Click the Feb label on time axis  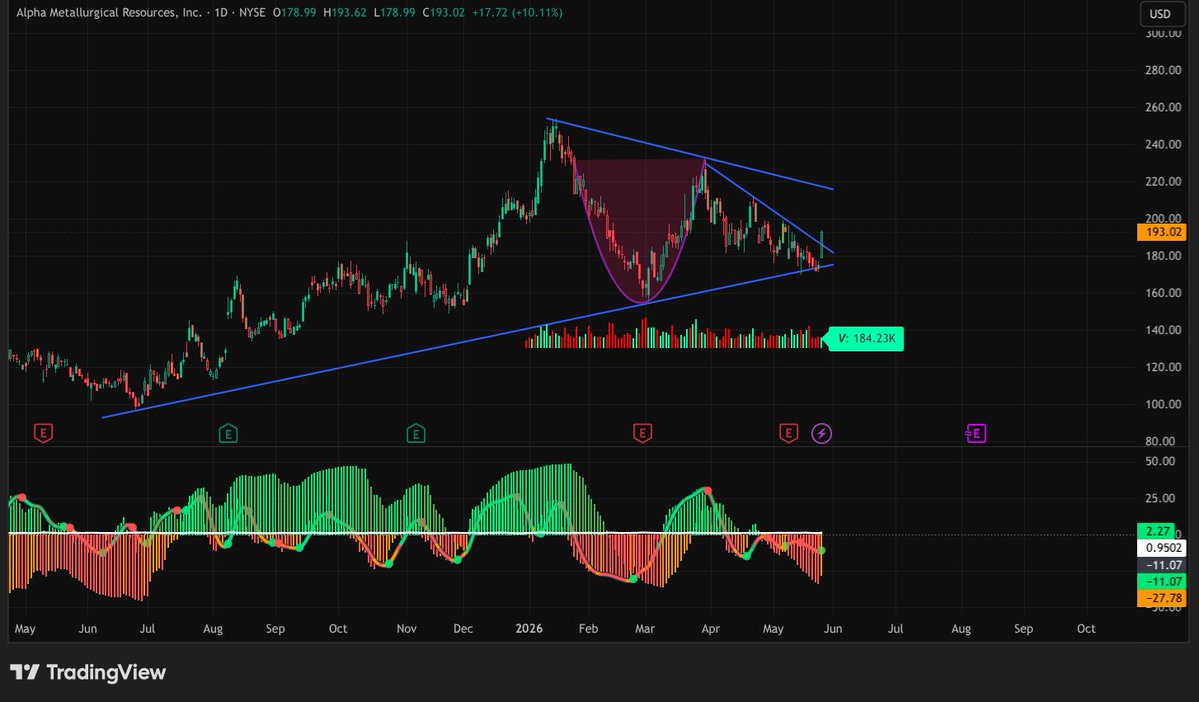click(x=588, y=629)
